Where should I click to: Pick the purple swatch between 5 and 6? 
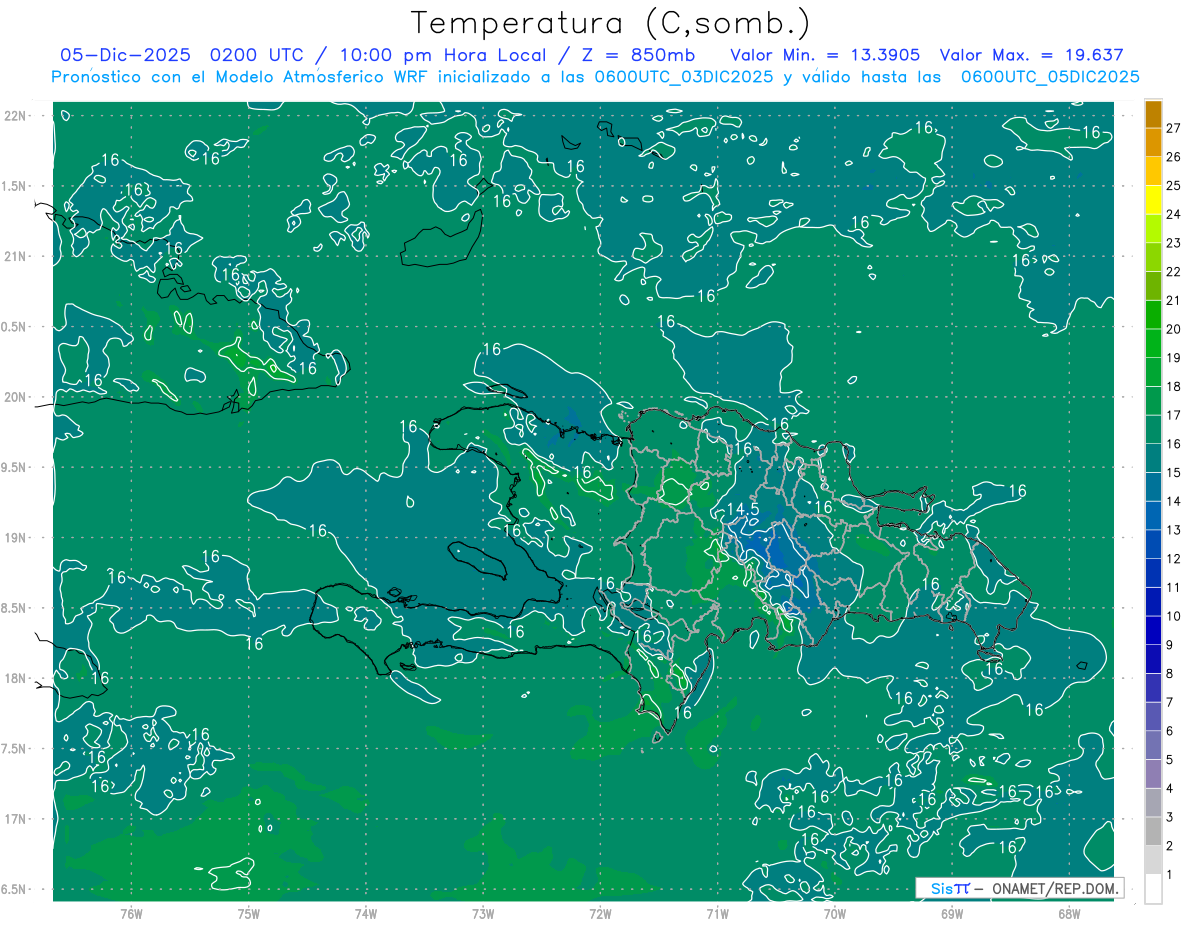(1153, 745)
